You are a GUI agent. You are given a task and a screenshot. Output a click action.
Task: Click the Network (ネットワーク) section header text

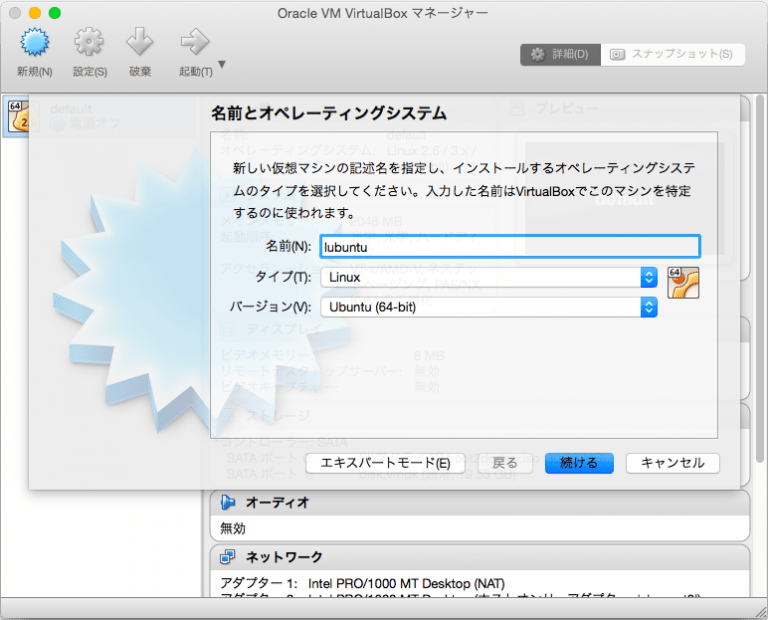pyautogui.click(x=284, y=557)
